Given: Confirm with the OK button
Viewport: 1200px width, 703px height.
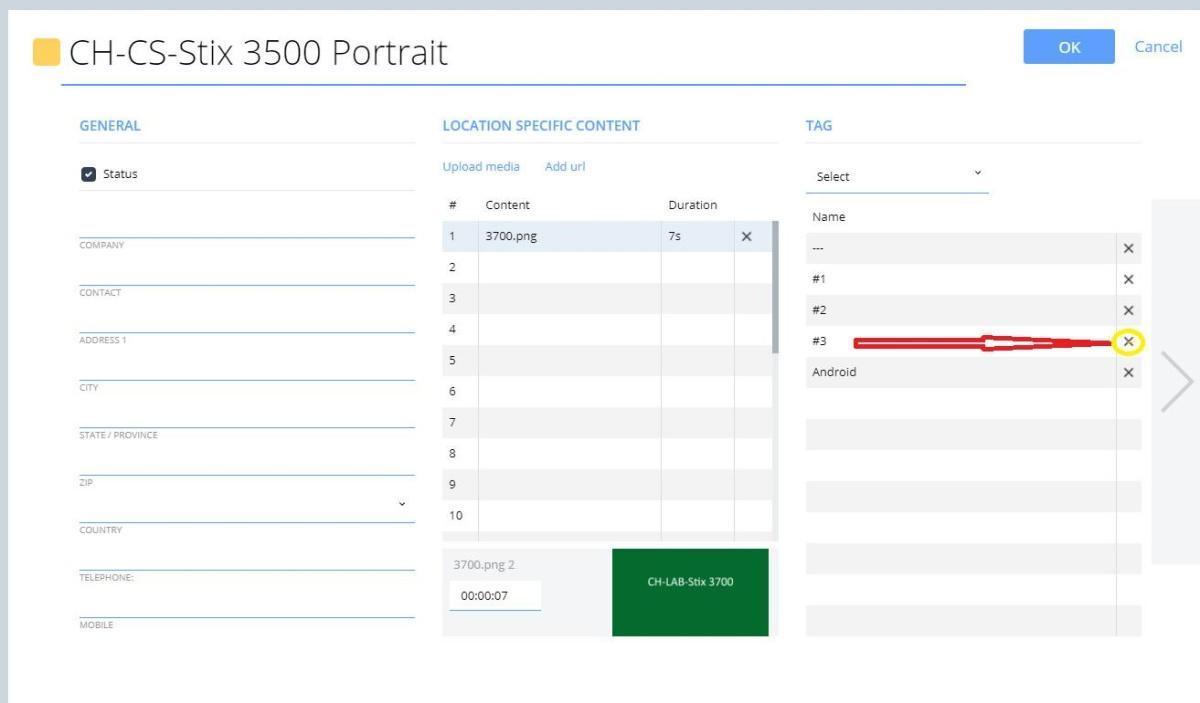Looking at the screenshot, I should point(1069,47).
